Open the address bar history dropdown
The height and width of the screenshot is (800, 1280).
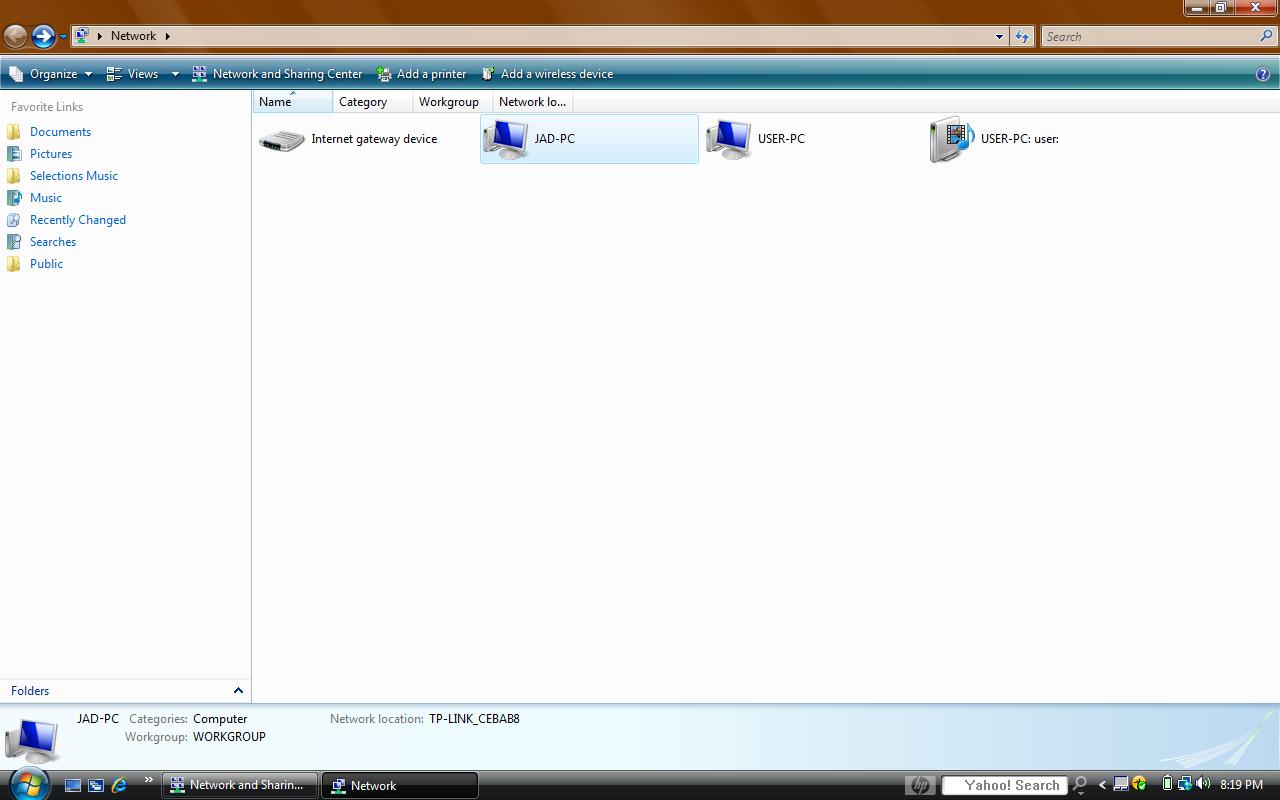pos(999,37)
